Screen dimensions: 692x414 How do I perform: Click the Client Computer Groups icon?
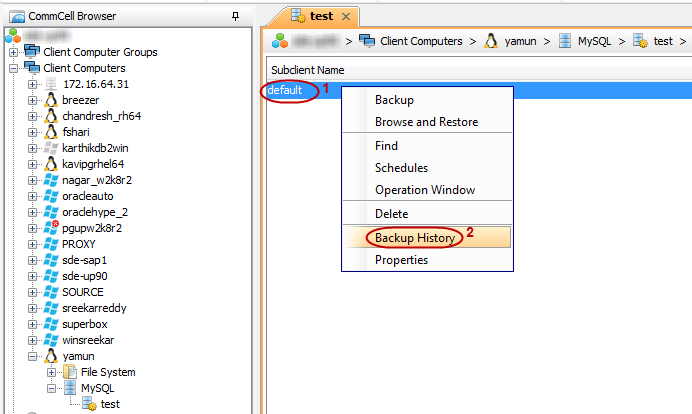click(x=31, y=52)
